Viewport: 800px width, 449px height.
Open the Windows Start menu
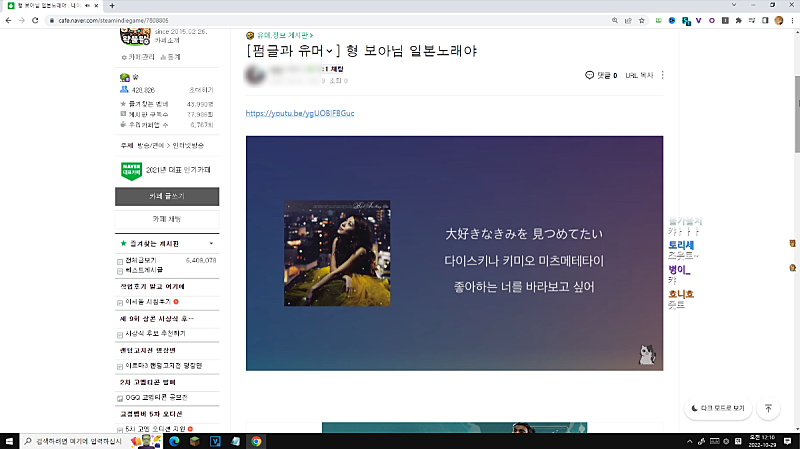tap(9, 441)
